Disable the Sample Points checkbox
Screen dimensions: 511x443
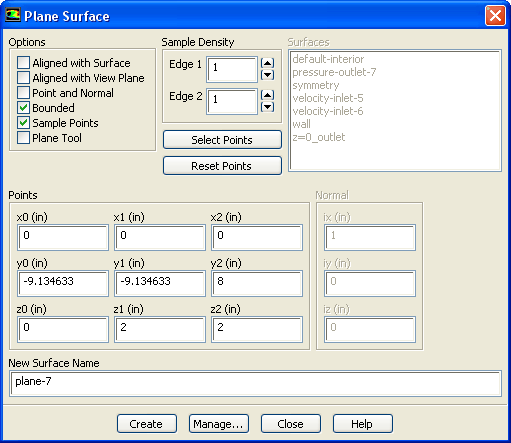coord(23,123)
